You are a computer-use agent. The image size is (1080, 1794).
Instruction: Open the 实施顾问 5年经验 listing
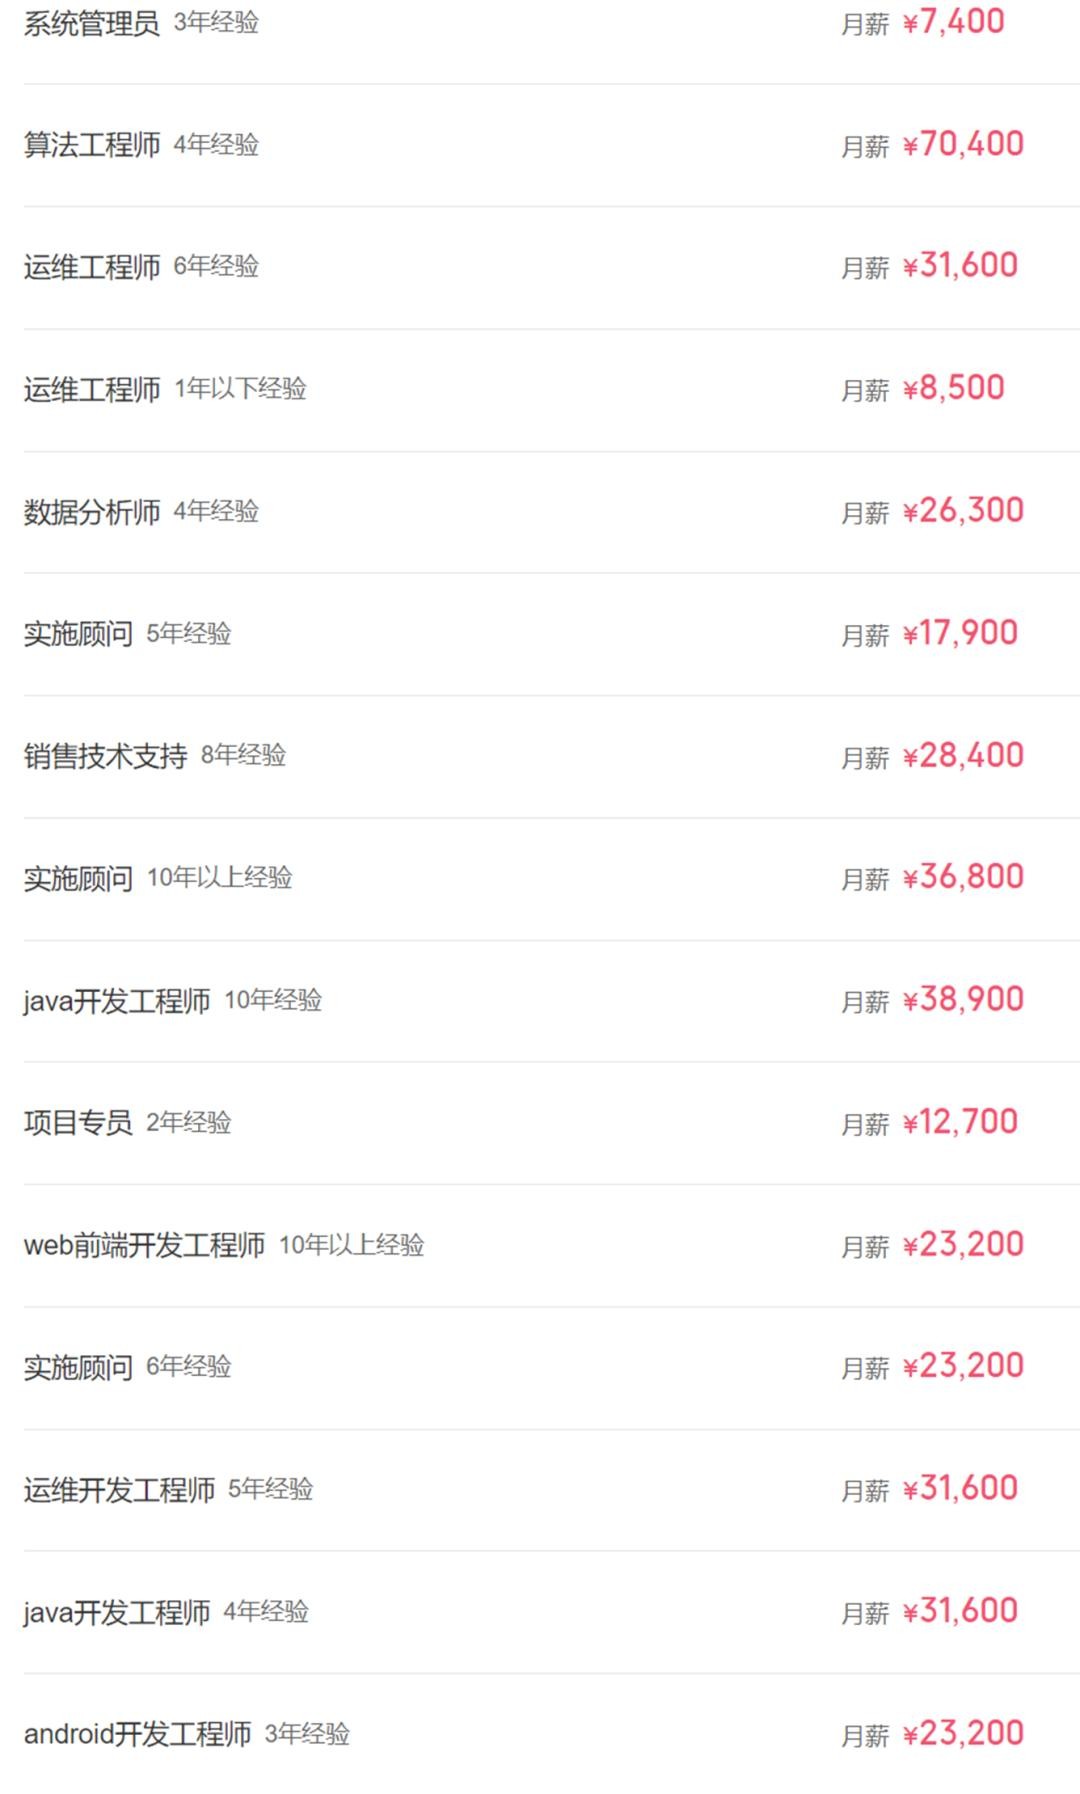pyautogui.click(x=78, y=634)
